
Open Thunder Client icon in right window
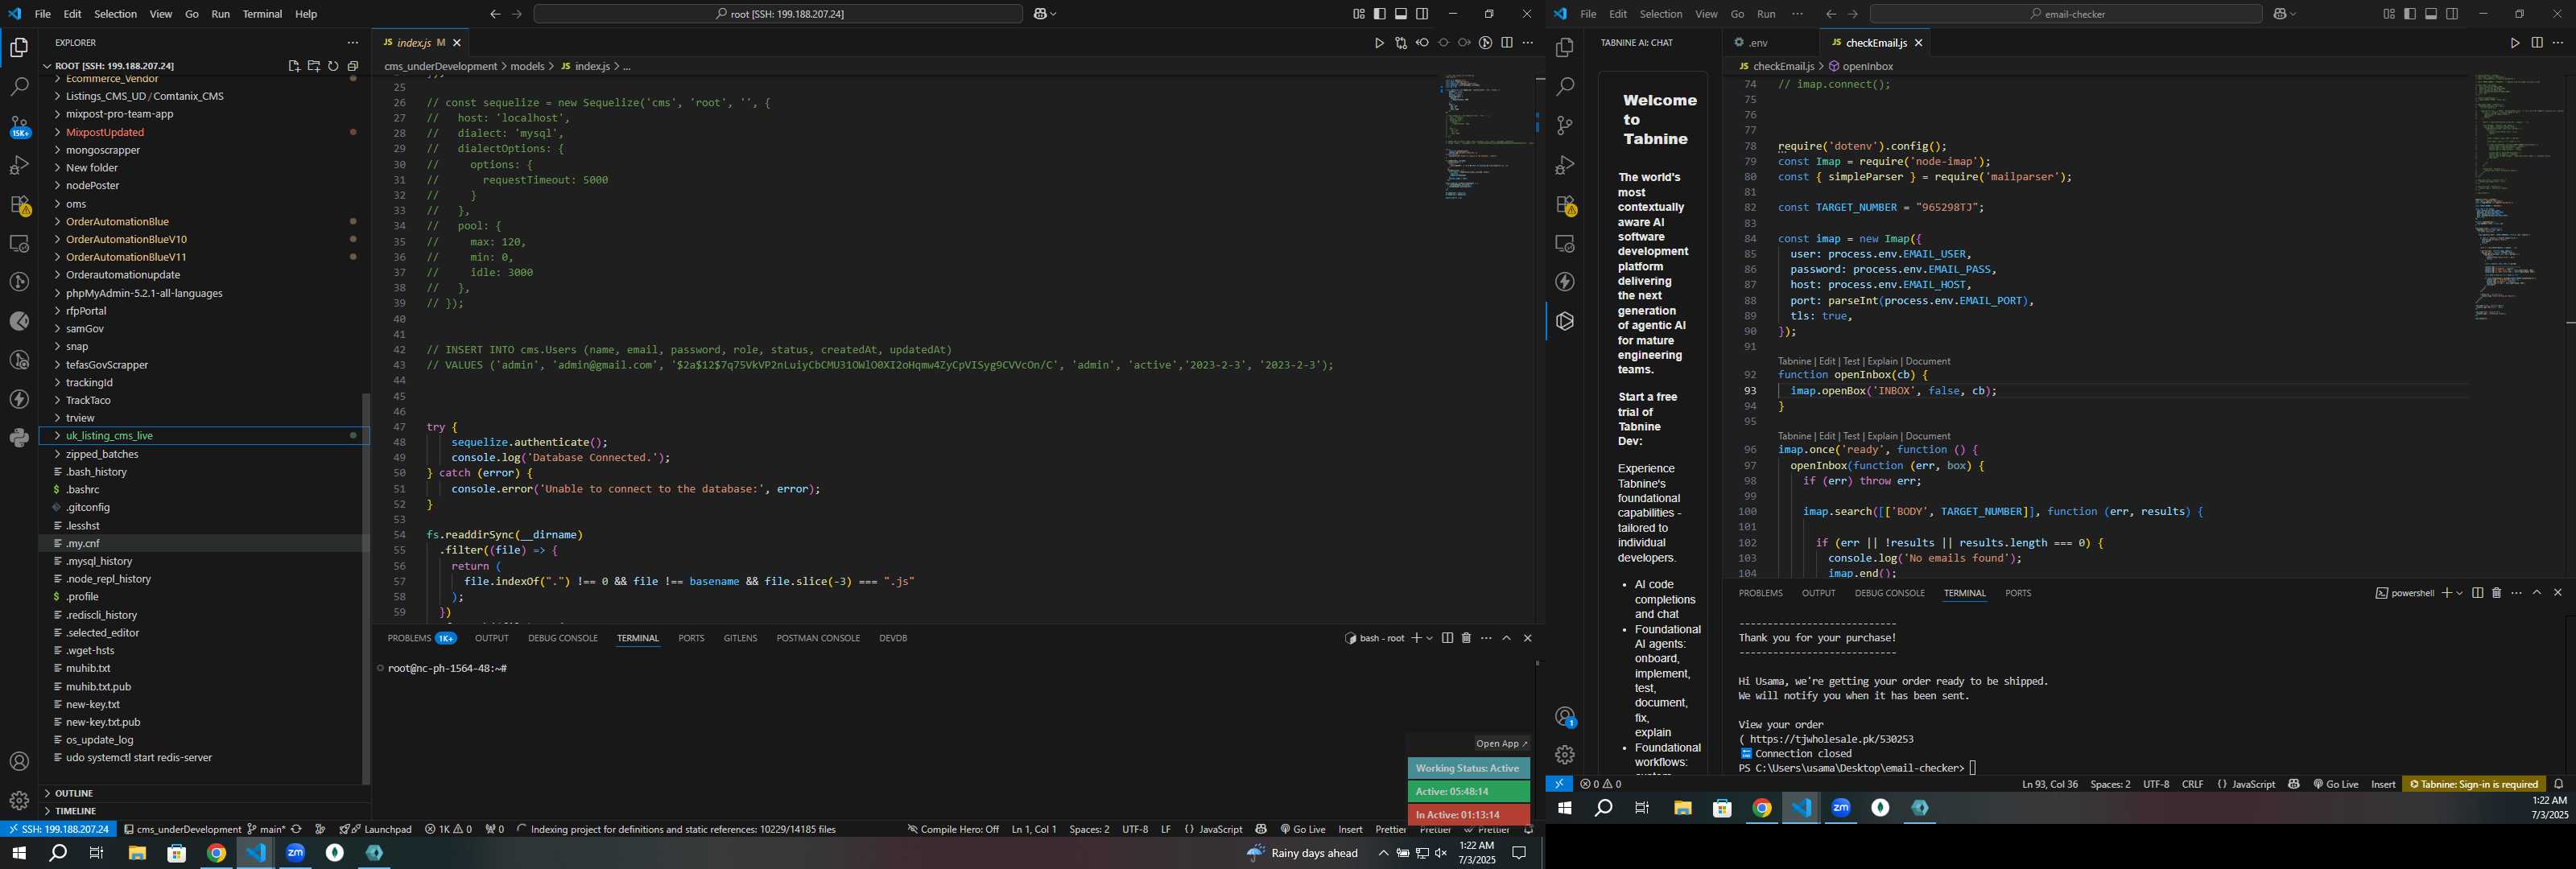(x=1565, y=282)
